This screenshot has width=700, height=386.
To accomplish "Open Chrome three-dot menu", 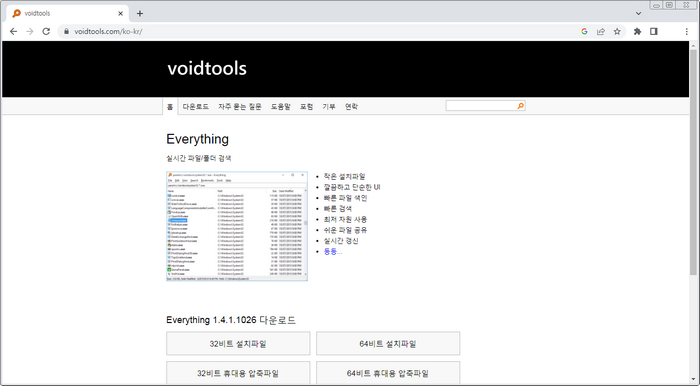I will pos(687,31).
